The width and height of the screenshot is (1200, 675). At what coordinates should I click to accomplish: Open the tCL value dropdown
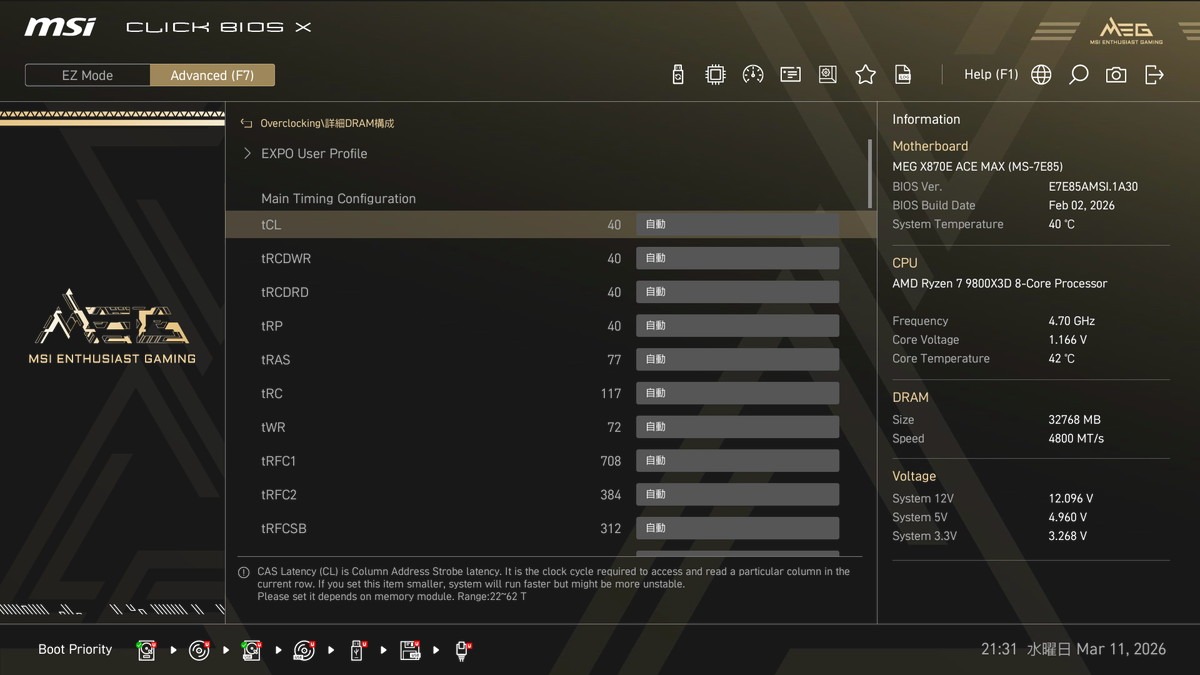[737, 225]
